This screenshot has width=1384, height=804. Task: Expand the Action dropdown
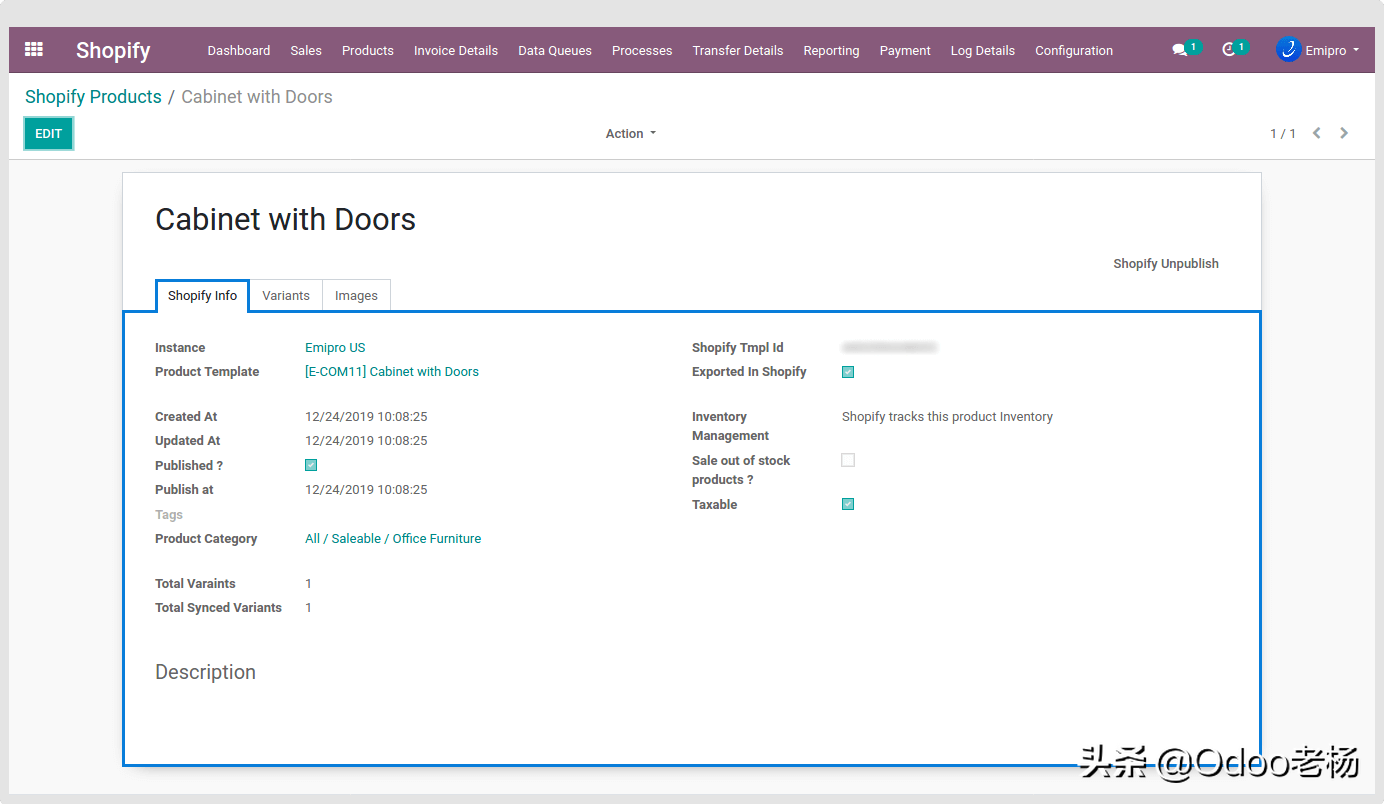point(630,133)
